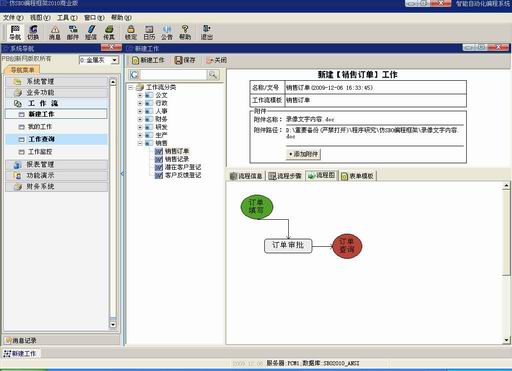Viewport: 512px width, 371px height.
Task: Click the search input field above the tree
Action: pyautogui.click(x=173, y=75)
